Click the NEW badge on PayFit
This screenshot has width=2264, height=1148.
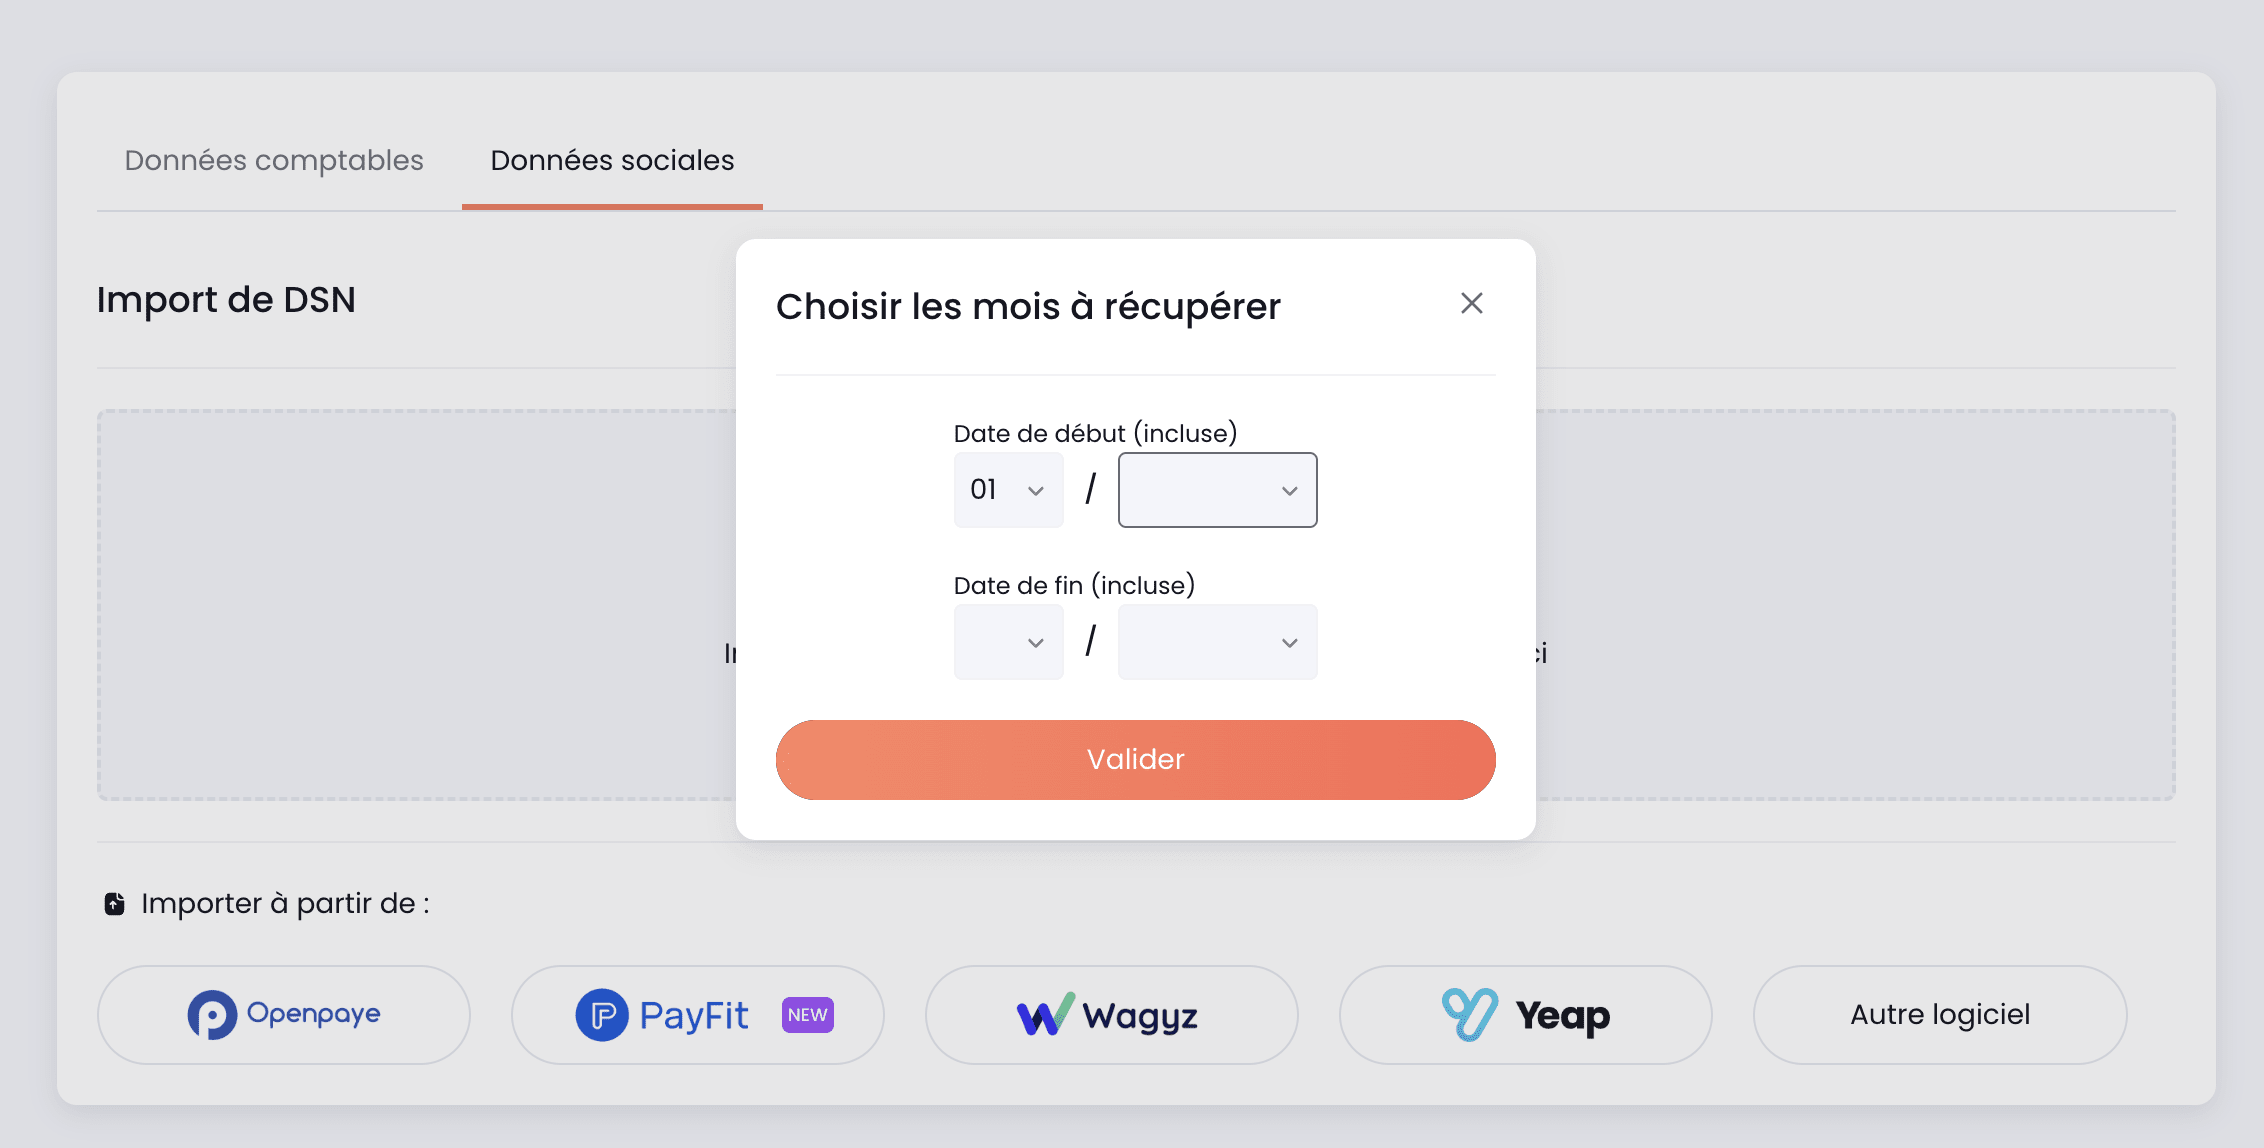click(x=805, y=1014)
